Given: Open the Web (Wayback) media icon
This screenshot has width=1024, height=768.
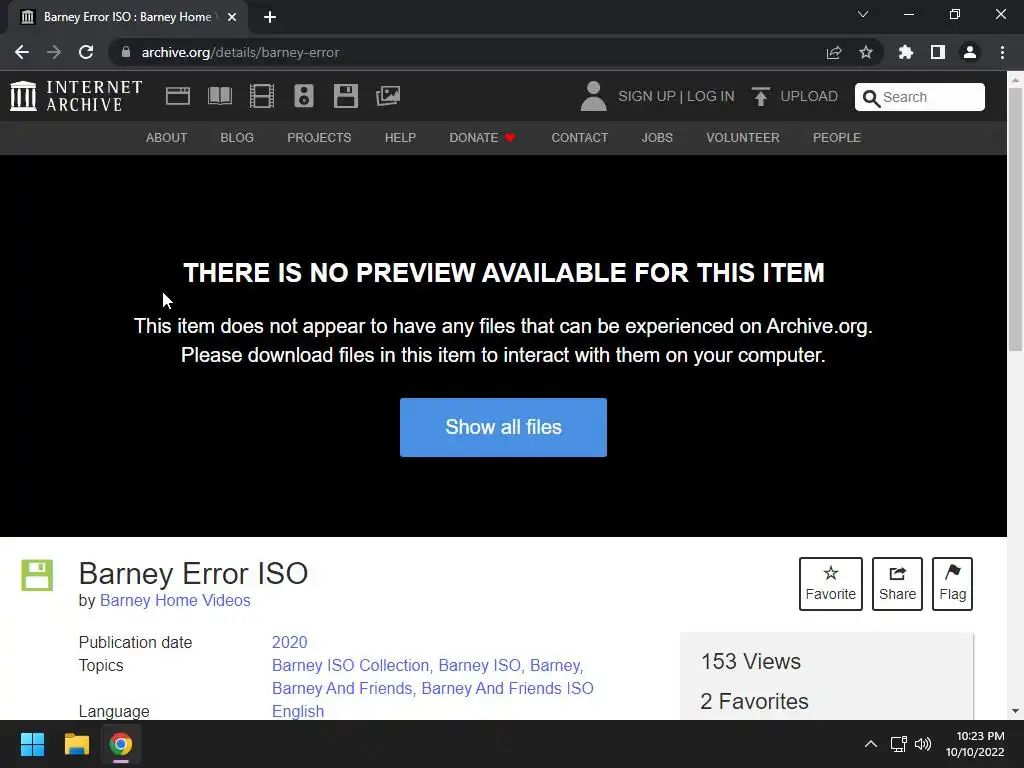Looking at the screenshot, I should pos(178,96).
